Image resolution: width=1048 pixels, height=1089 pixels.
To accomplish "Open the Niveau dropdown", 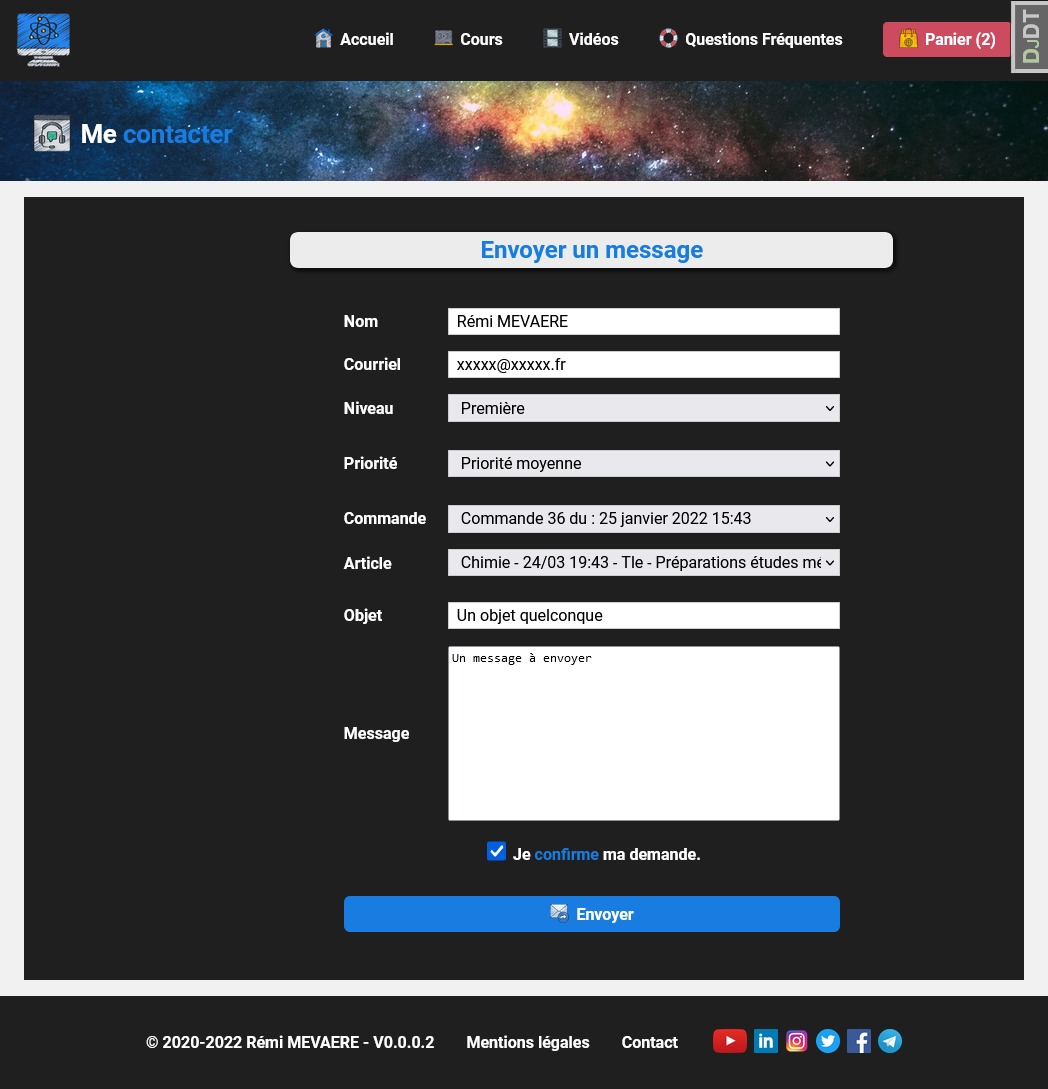I will tap(643, 408).
